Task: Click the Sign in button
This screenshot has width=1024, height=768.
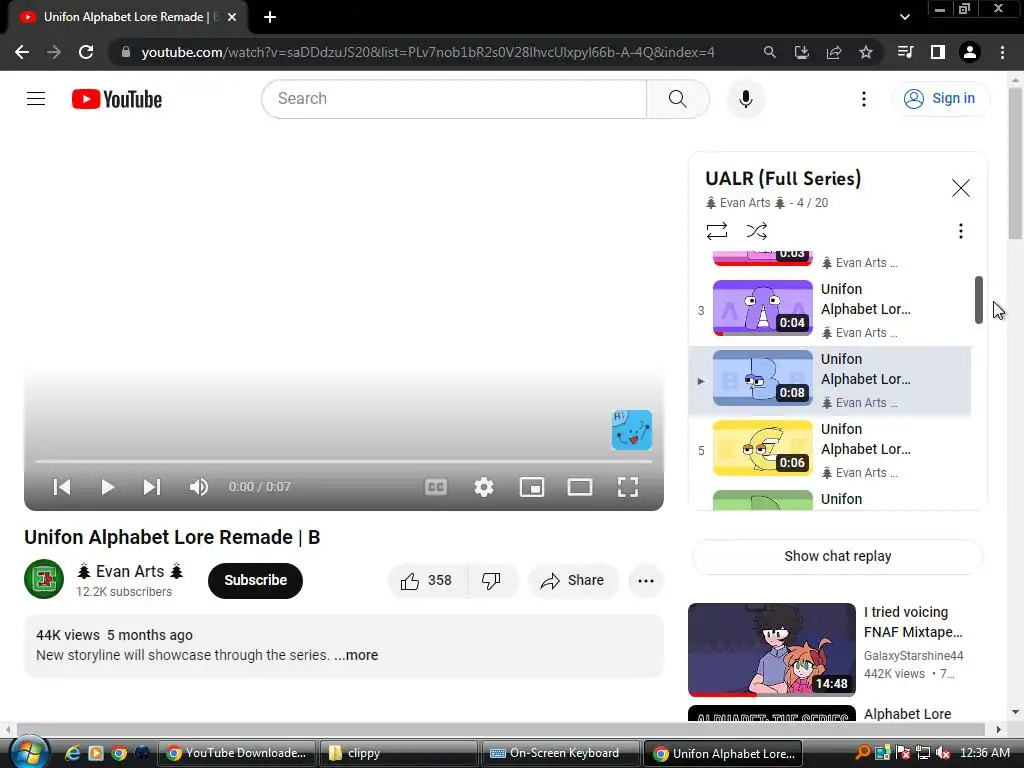Action: (940, 99)
